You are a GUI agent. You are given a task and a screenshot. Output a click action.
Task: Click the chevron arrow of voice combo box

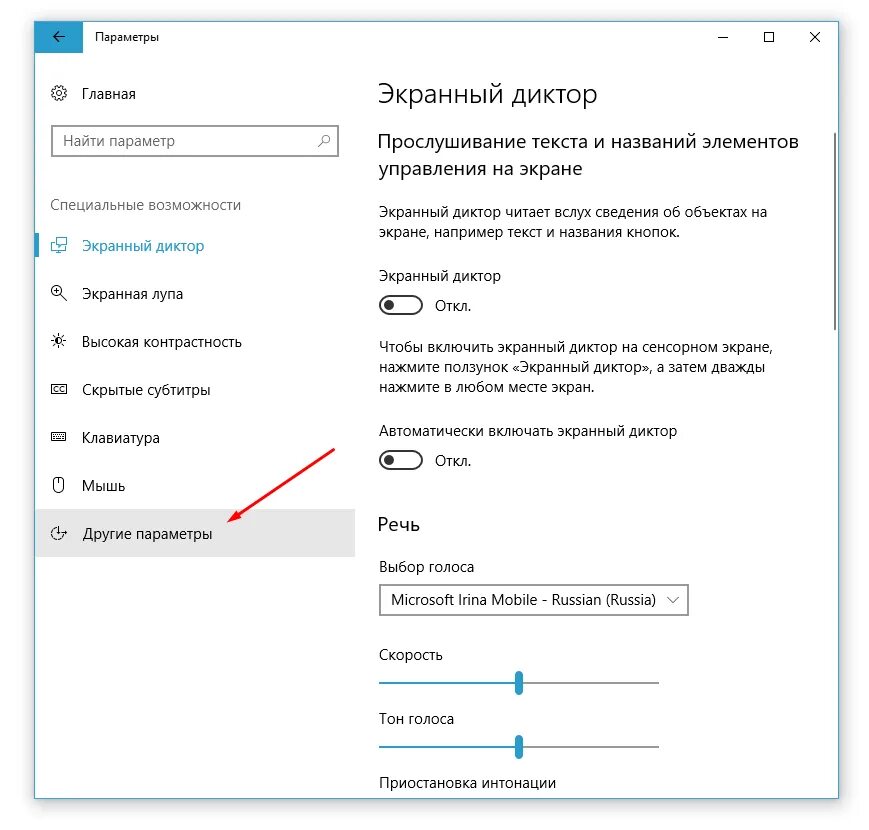[673, 600]
